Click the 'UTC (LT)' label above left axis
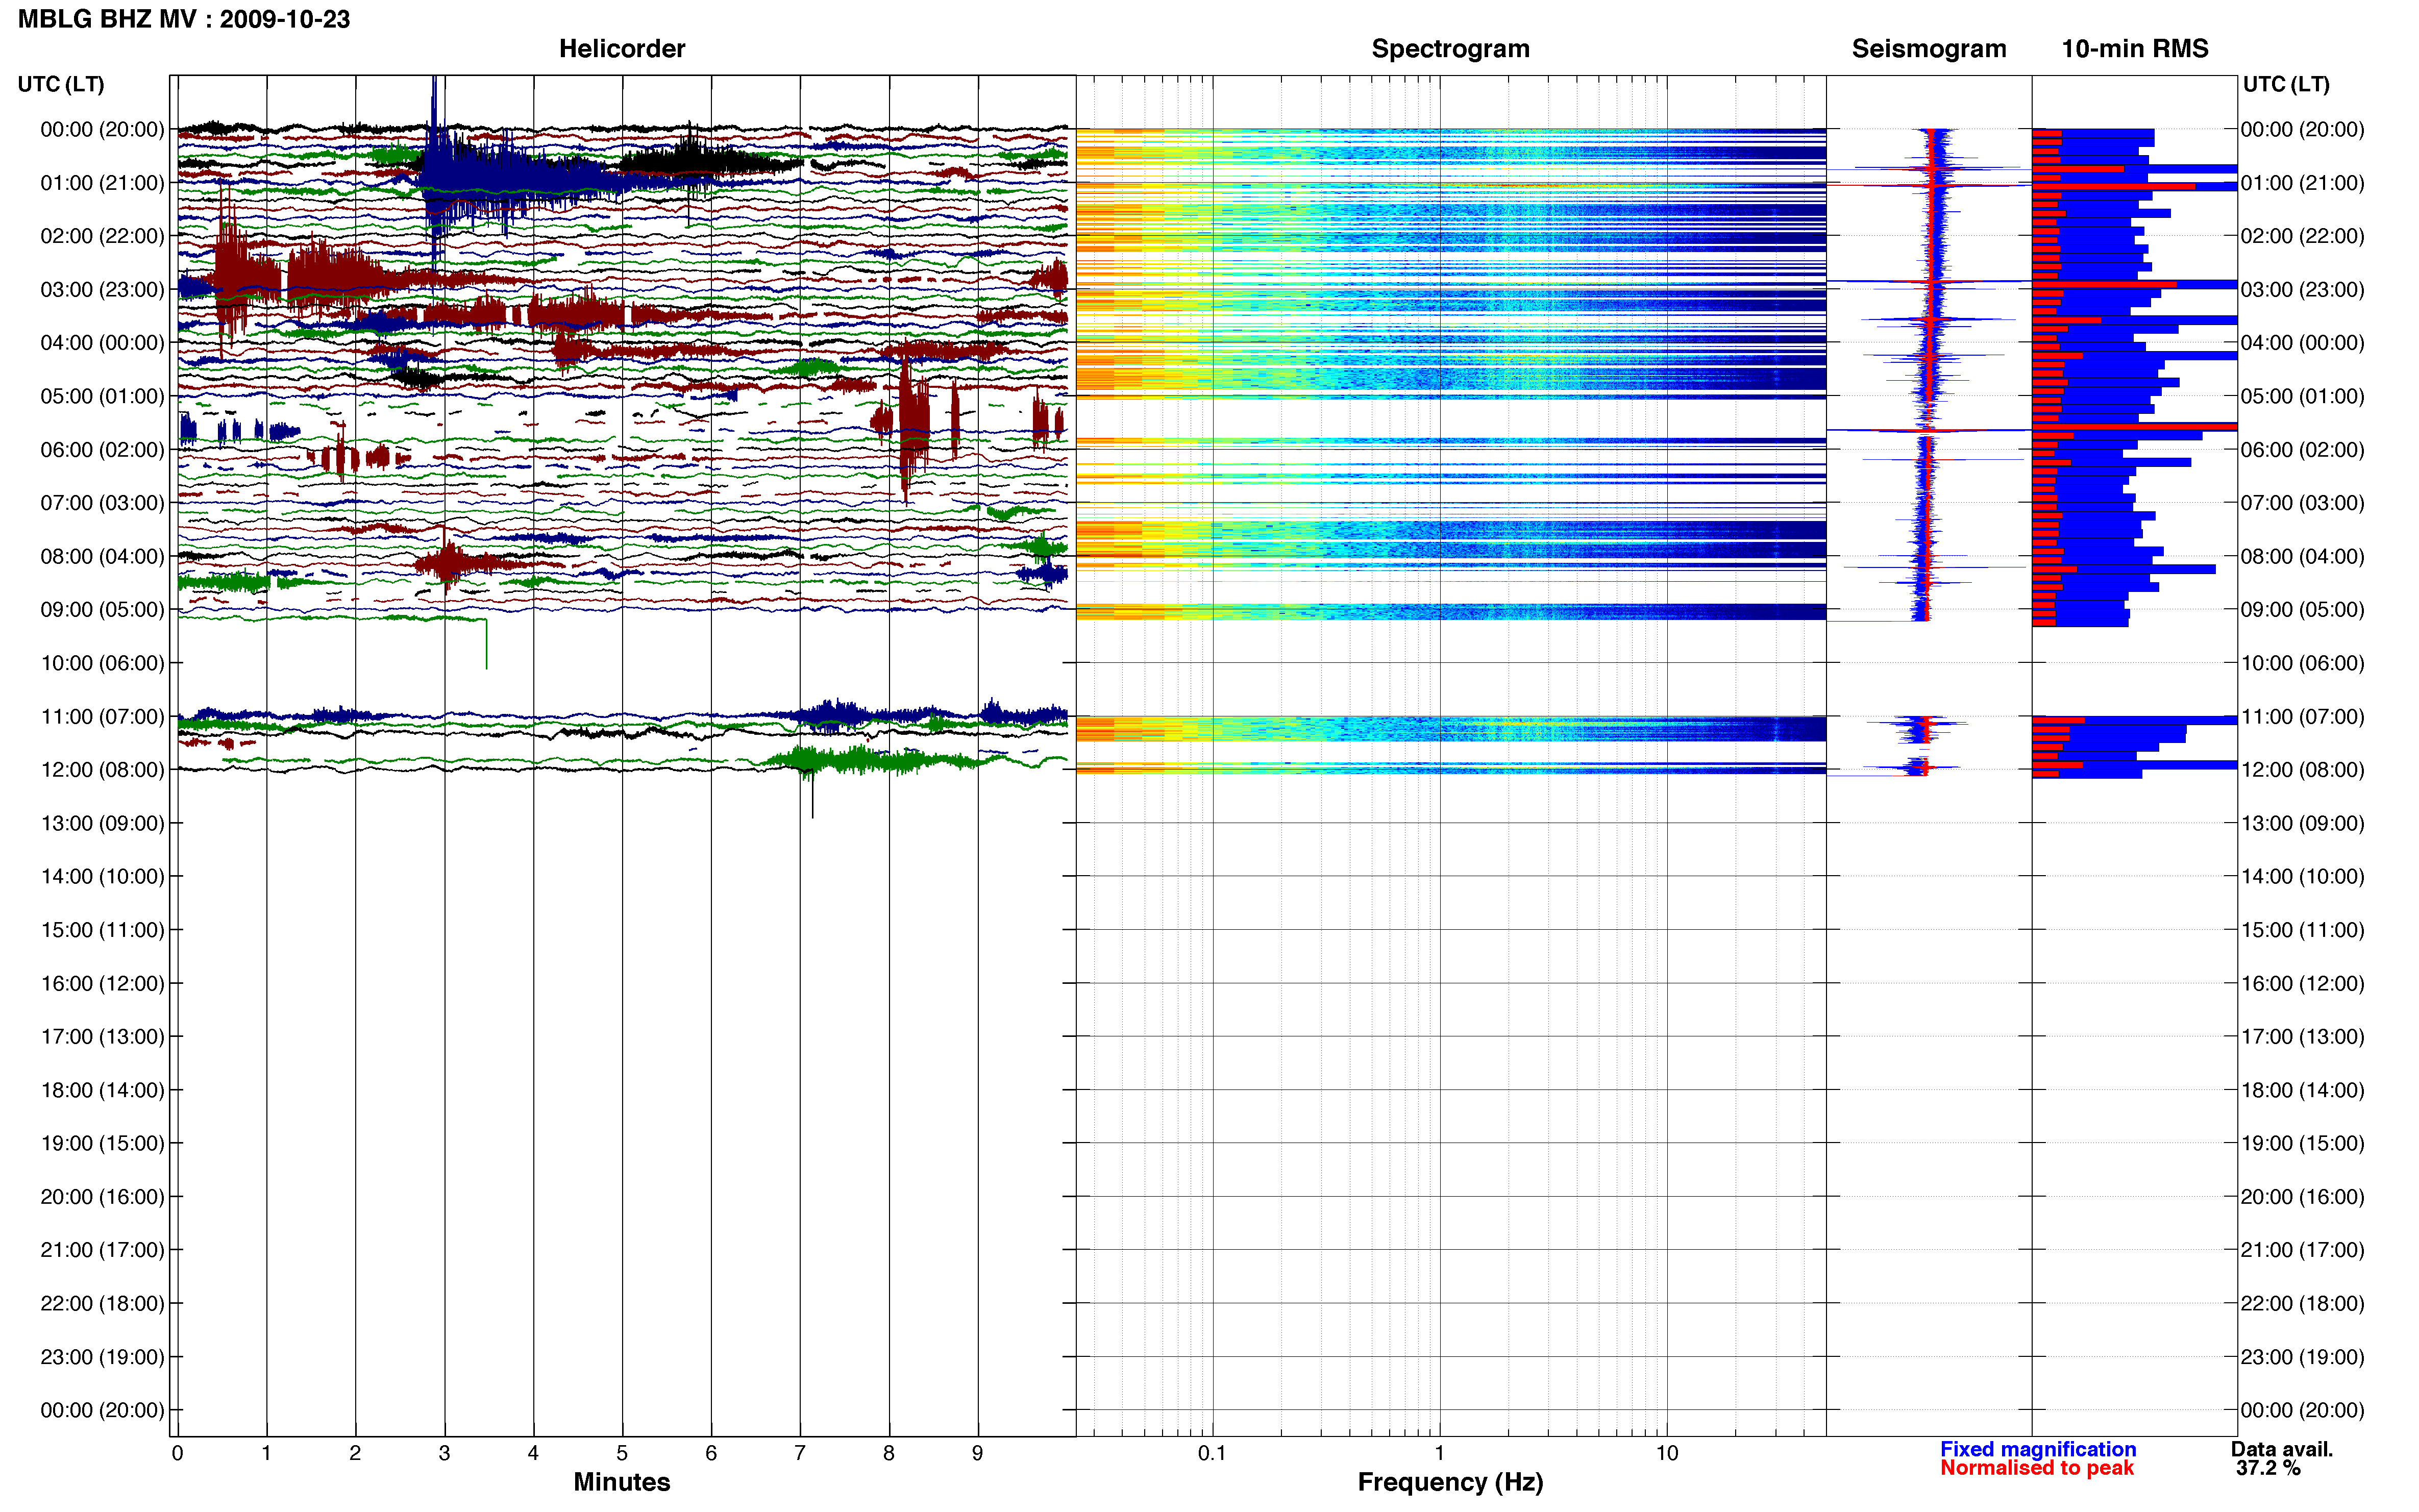 point(61,84)
